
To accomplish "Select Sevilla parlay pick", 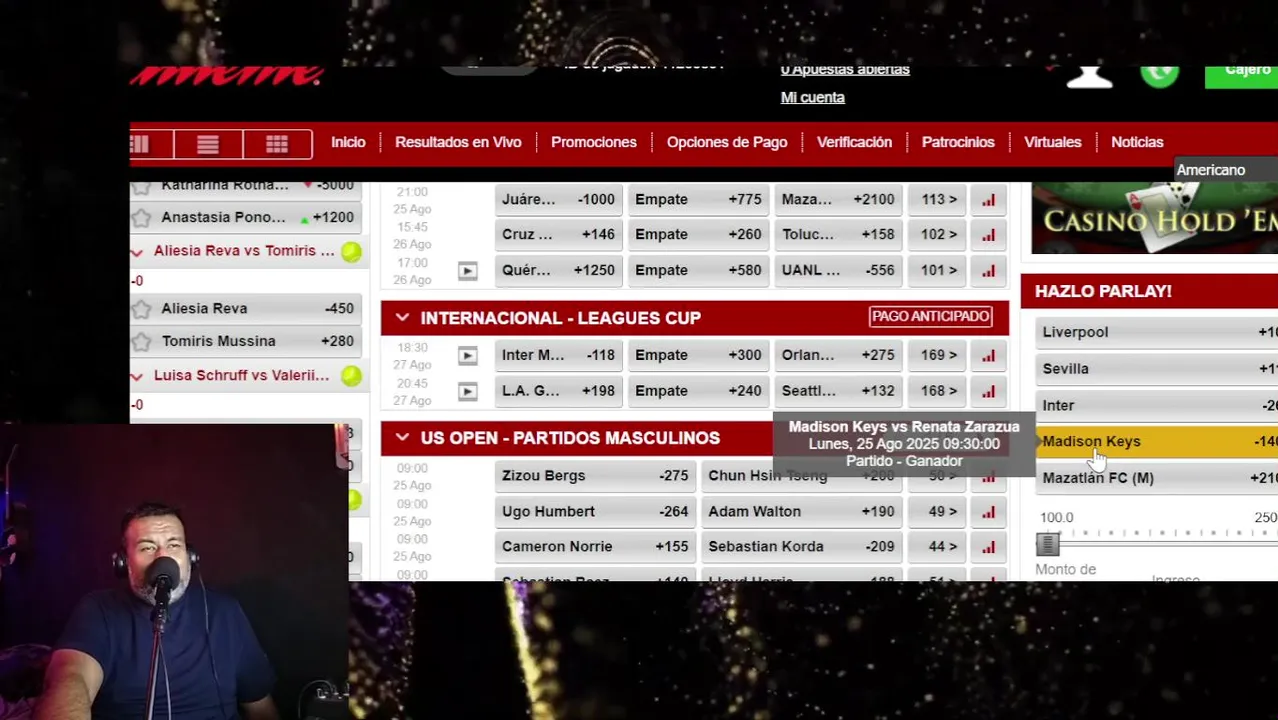I will tap(1157, 369).
